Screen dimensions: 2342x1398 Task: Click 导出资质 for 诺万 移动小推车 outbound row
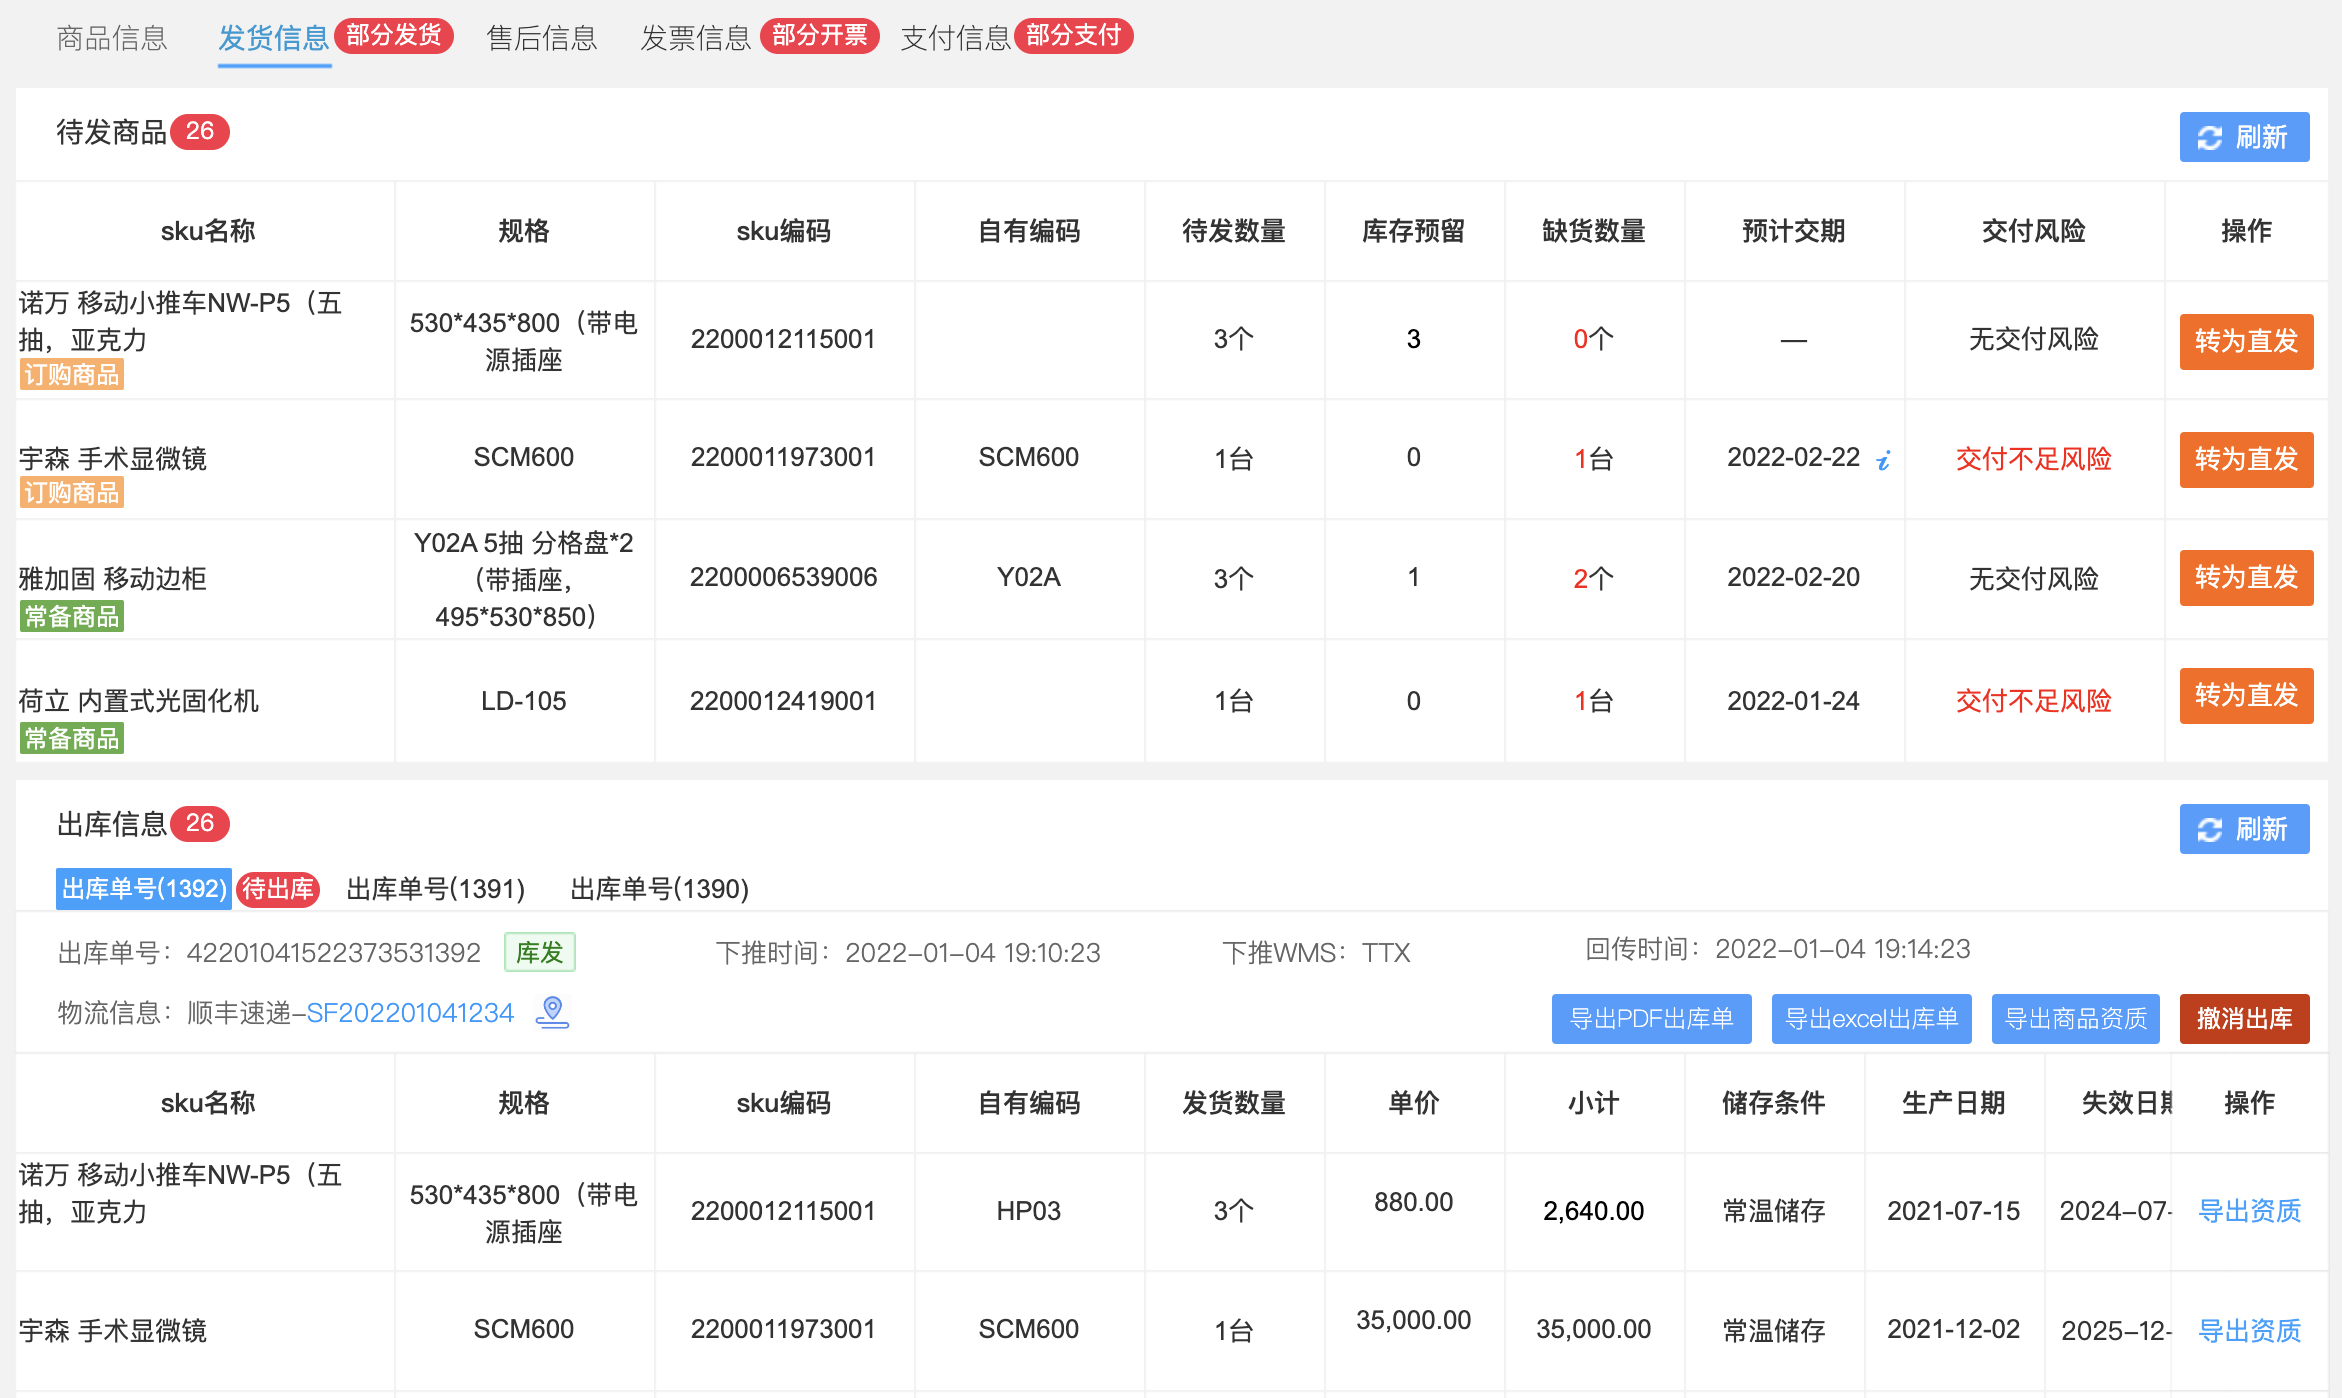pyautogui.click(x=2249, y=1211)
